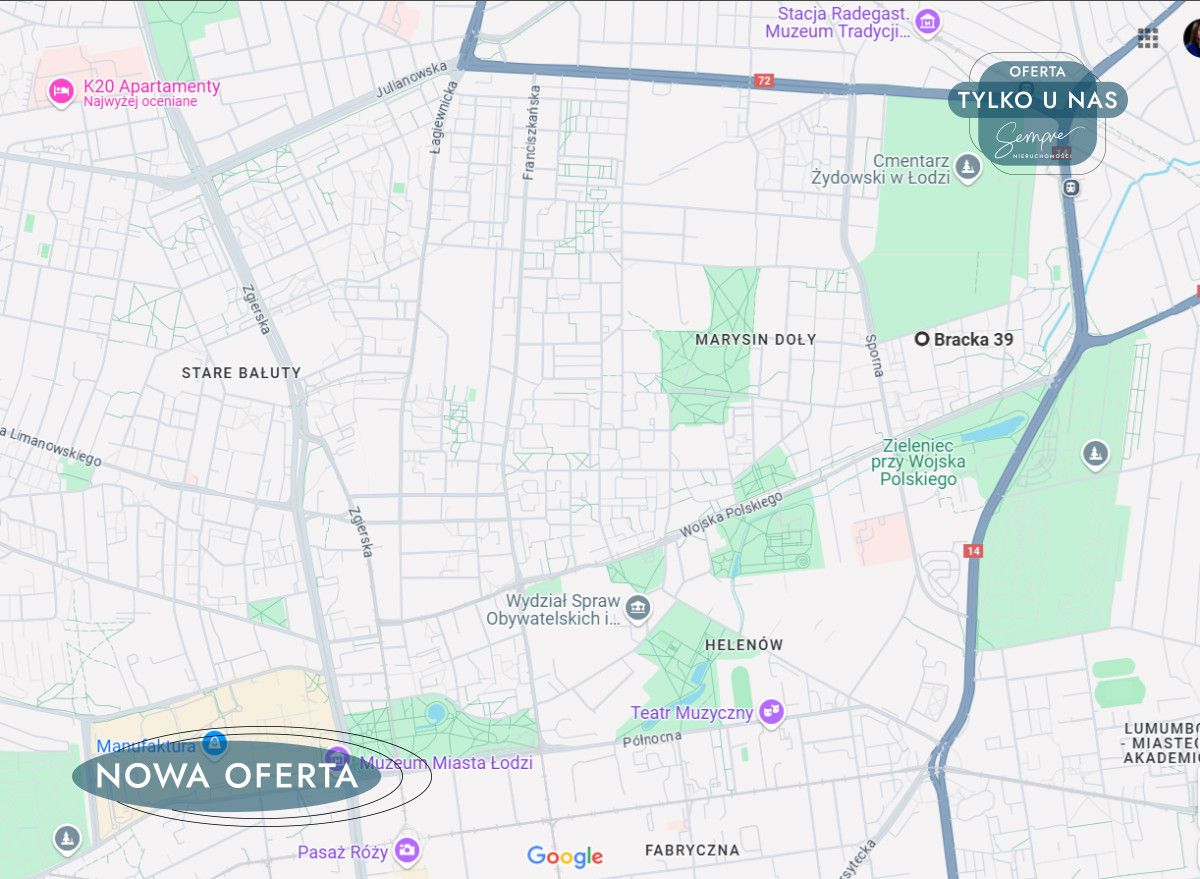This screenshot has width=1200, height=879.
Task: Select the Teatr Muzyczny venue icon
Action: [770, 712]
